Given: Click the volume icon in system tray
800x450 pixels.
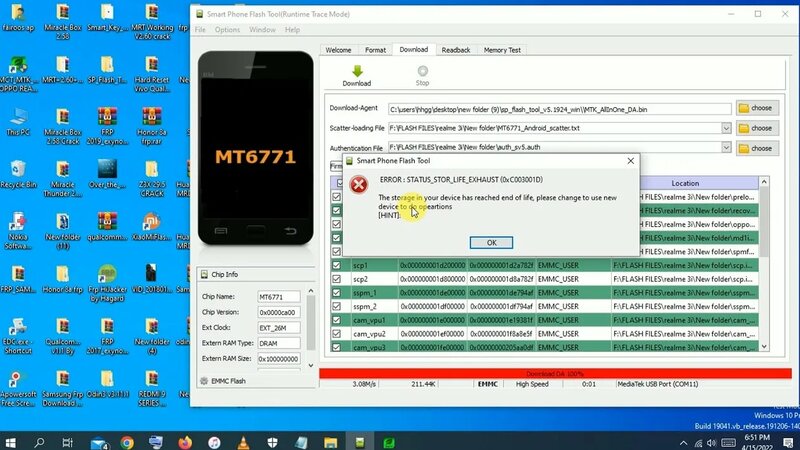Looking at the screenshot, I should pos(712,443).
